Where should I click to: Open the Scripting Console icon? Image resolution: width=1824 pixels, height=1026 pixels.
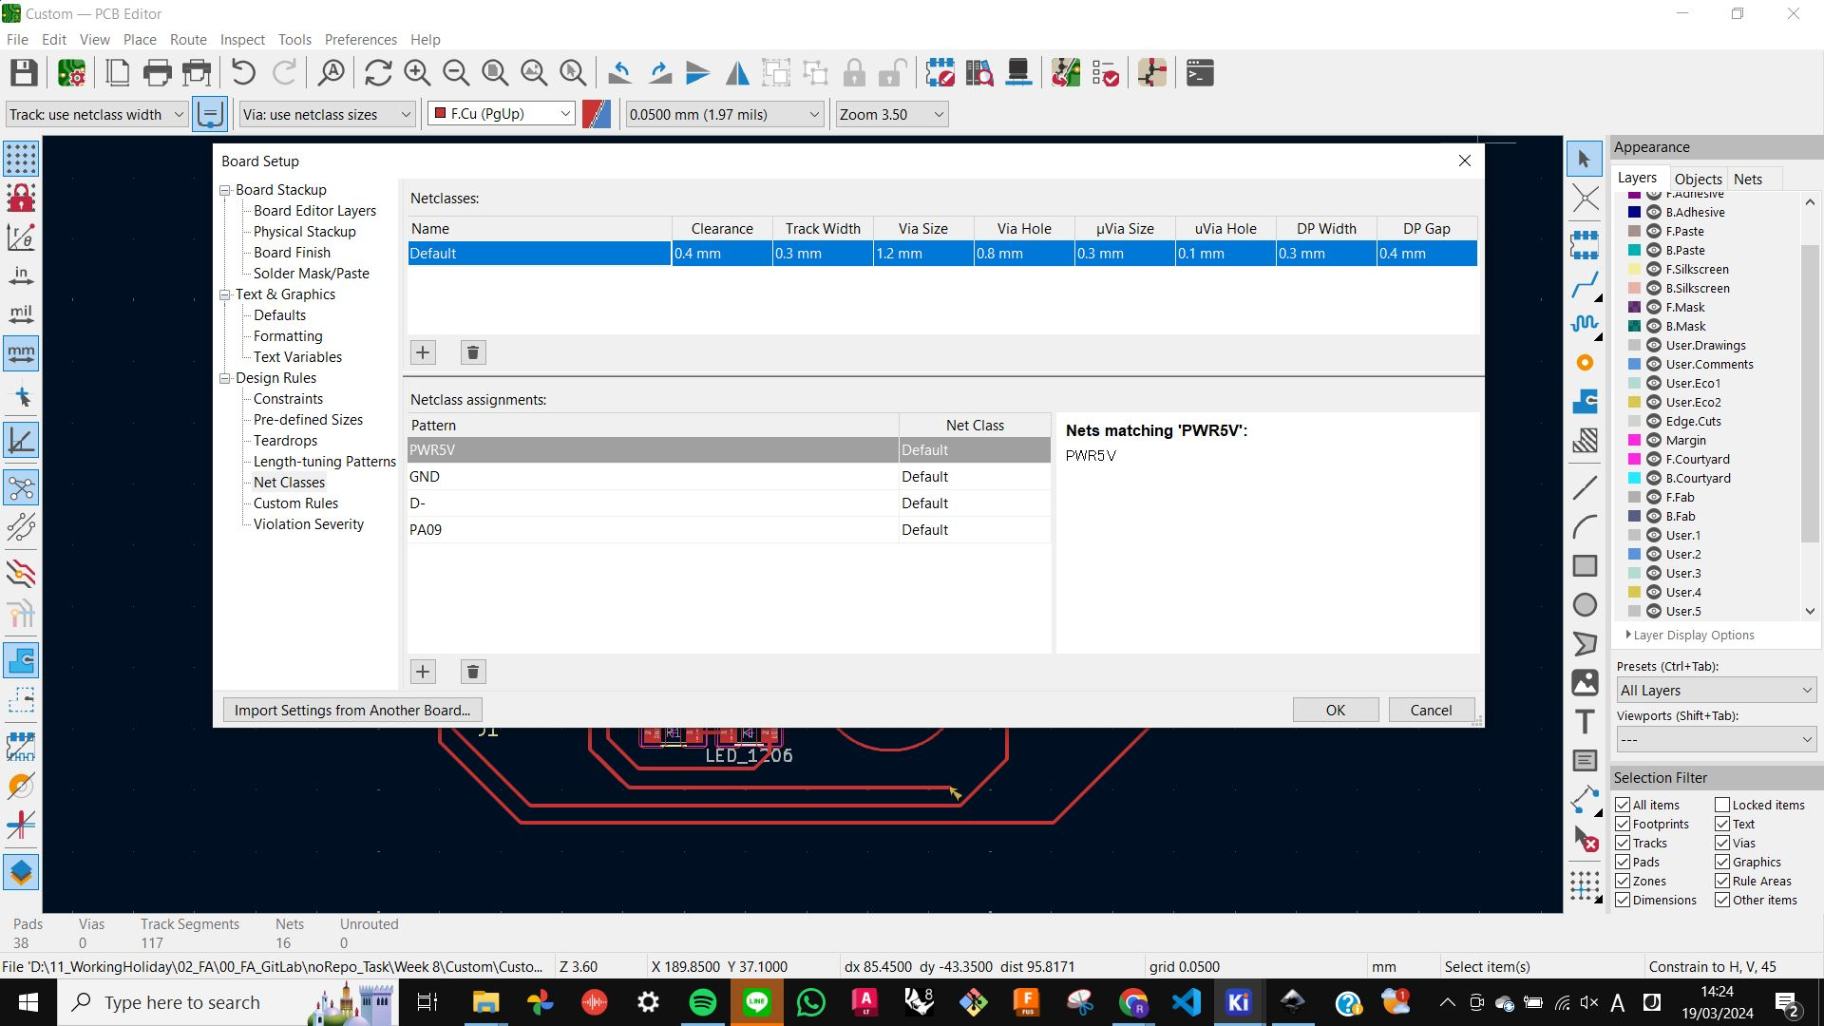[x=1200, y=73]
